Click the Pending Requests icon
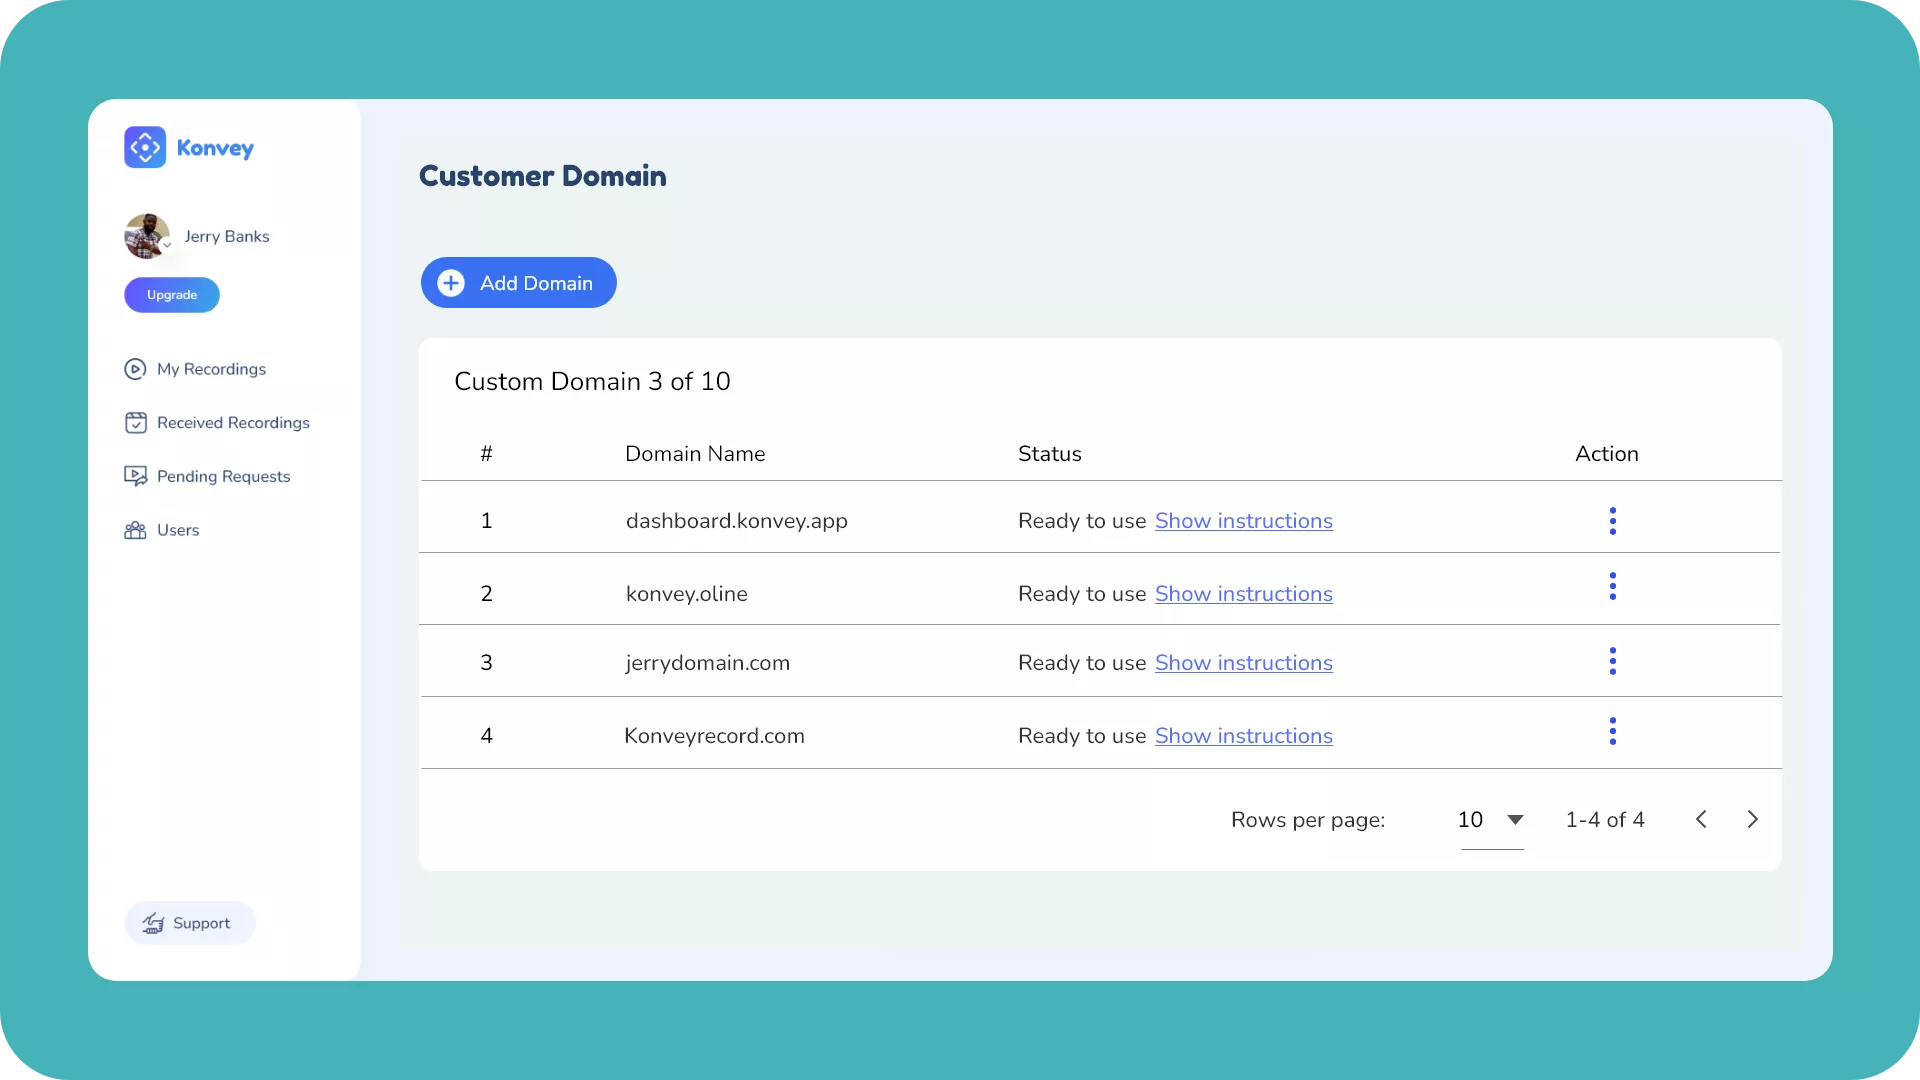1920x1080 pixels. point(135,476)
